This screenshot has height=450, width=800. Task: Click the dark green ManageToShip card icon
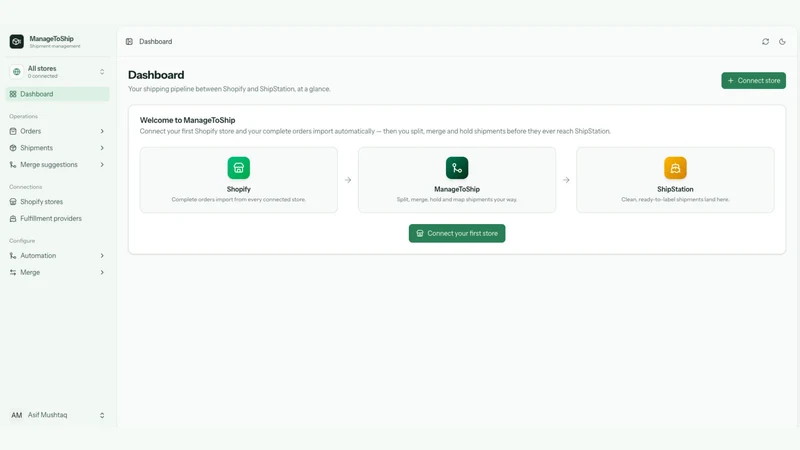tap(457, 168)
